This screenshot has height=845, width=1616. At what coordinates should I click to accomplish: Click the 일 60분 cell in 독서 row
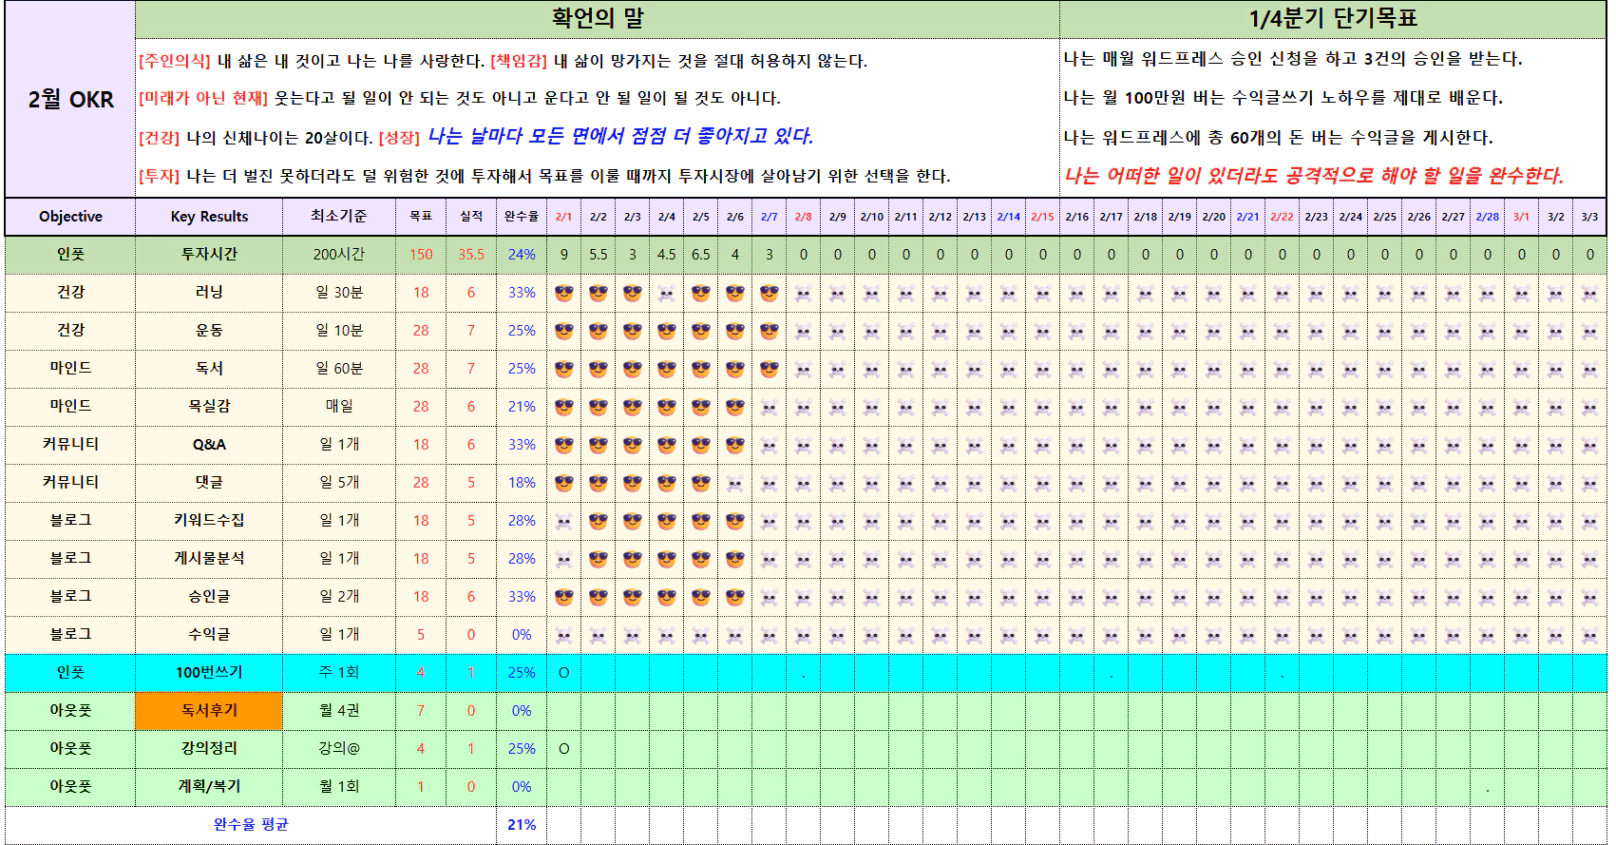339,369
